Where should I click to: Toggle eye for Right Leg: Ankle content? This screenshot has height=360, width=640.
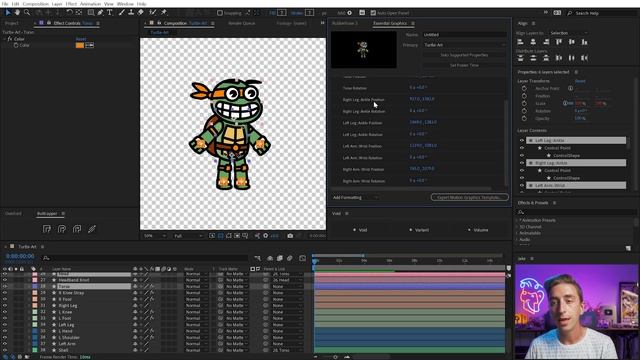522,163
